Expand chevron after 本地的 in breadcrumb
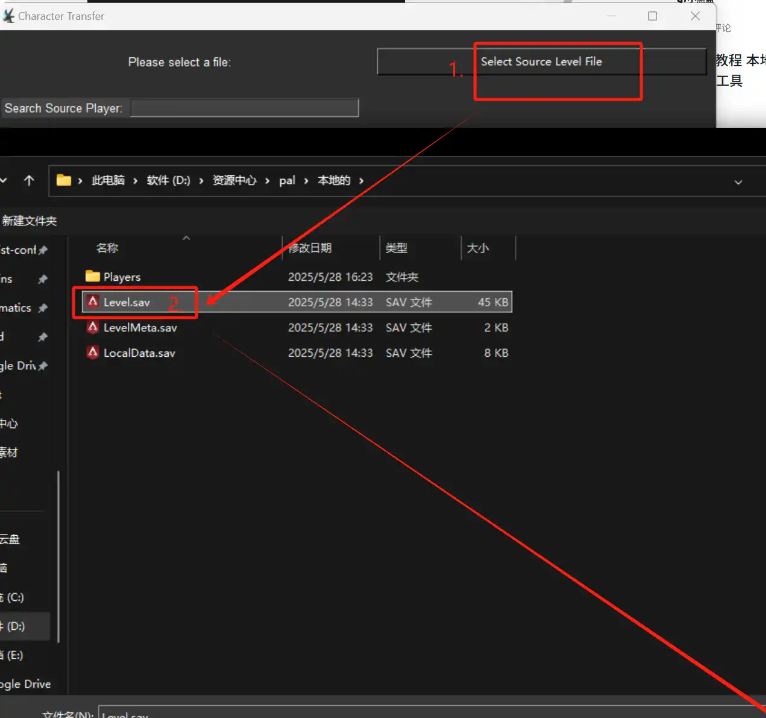This screenshot has width=766, height=718. point(362,181)
